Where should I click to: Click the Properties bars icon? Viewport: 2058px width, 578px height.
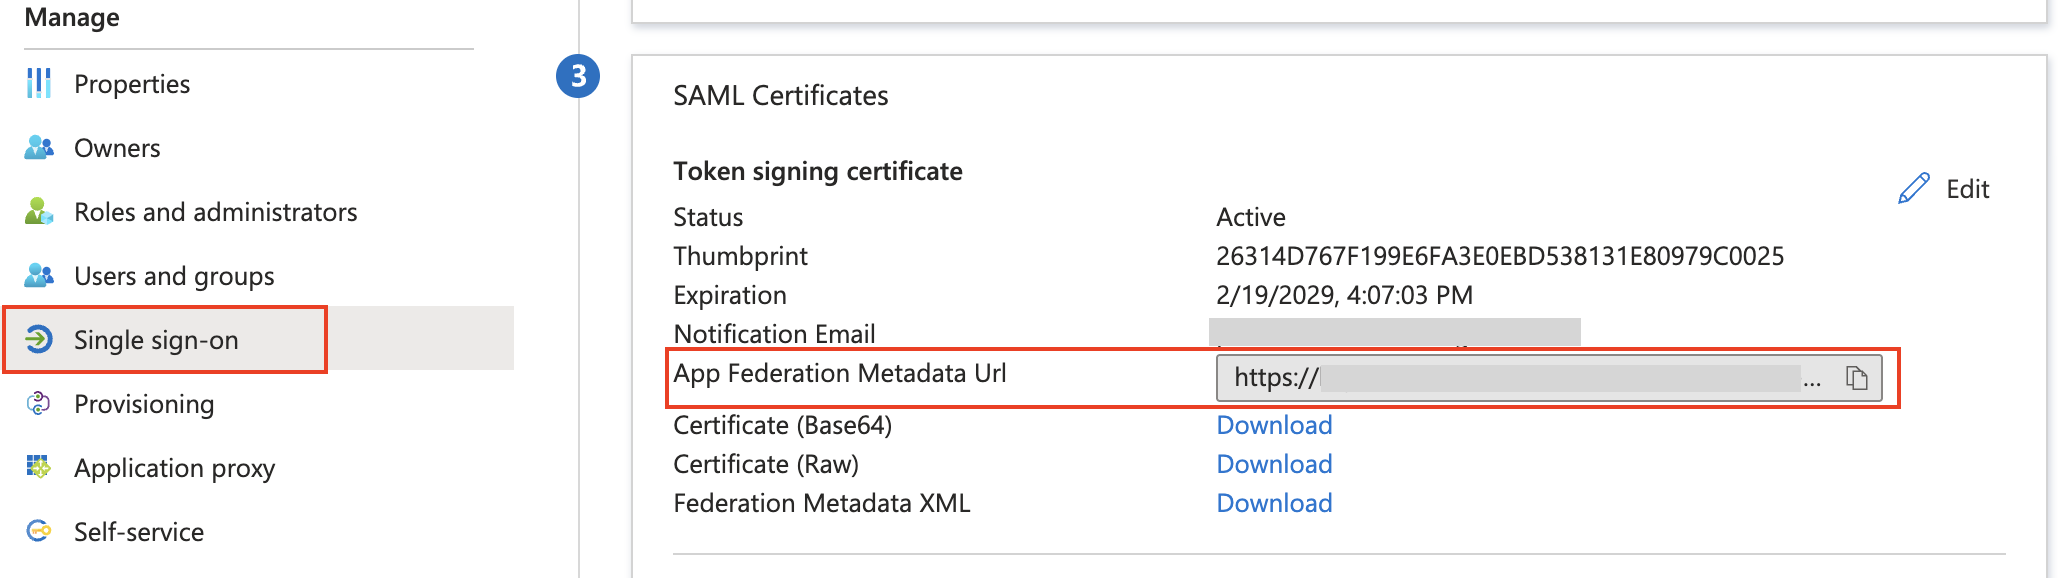tap(39, 84)
